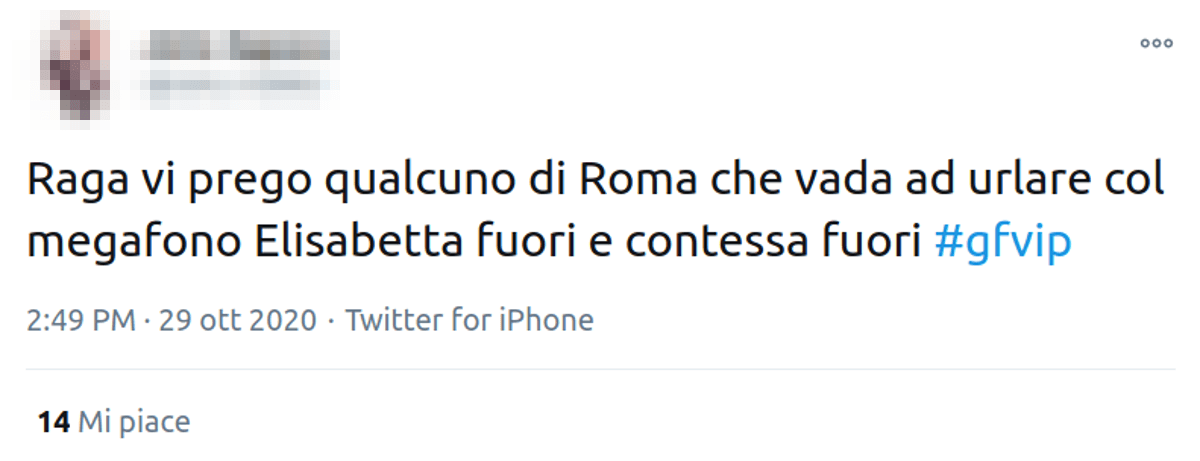The height and width of the screenshot is (461, 1200).
Task: Click the word Raga starting the tweet
Action: point(69,181)
